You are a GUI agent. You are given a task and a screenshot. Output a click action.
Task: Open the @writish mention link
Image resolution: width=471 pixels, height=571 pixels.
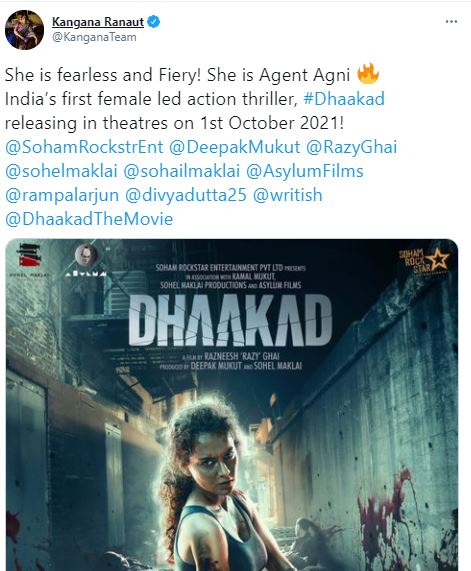click(x=288, y=195)
